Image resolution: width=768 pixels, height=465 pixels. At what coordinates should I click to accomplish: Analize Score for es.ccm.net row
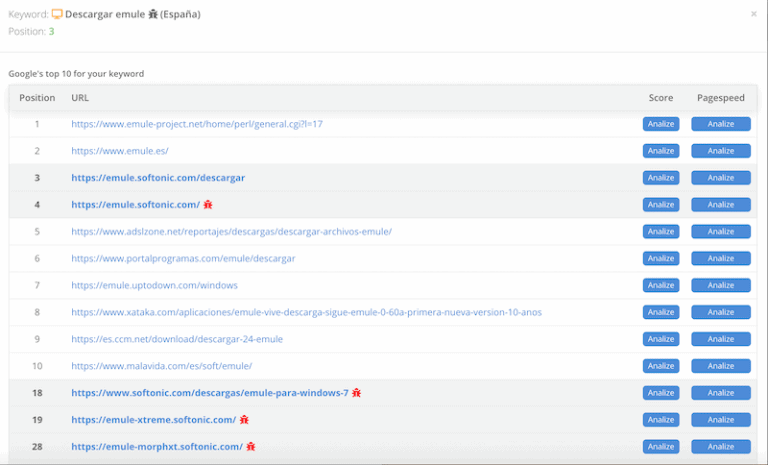[x=661, y=339]
